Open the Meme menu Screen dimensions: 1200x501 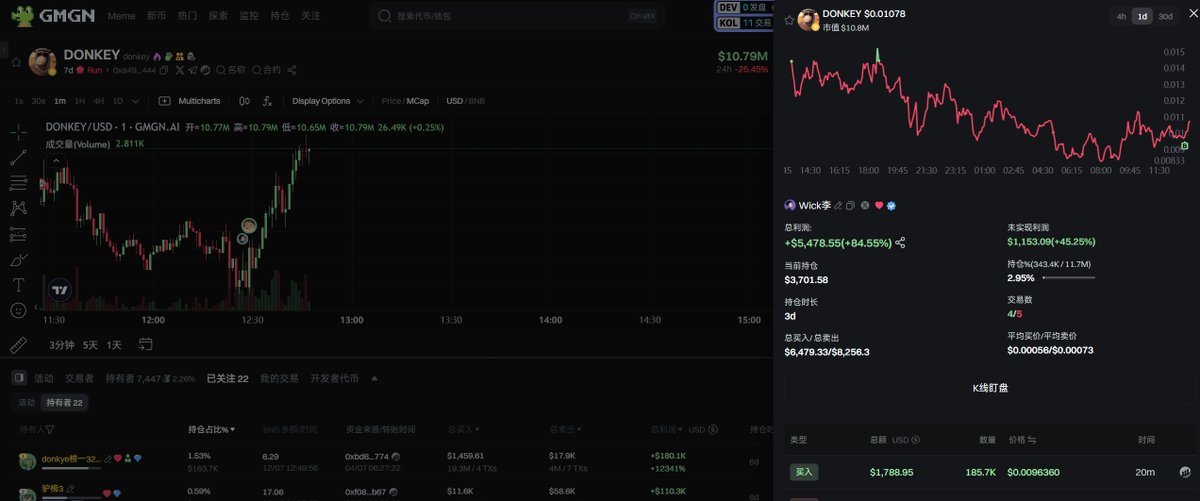click(121, 16)
